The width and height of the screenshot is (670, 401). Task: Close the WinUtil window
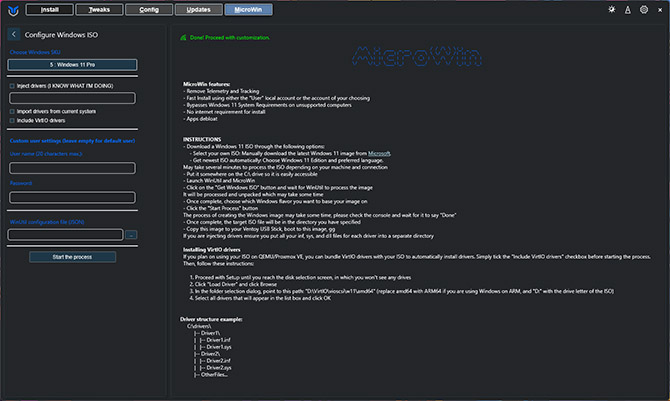(659, 10)
